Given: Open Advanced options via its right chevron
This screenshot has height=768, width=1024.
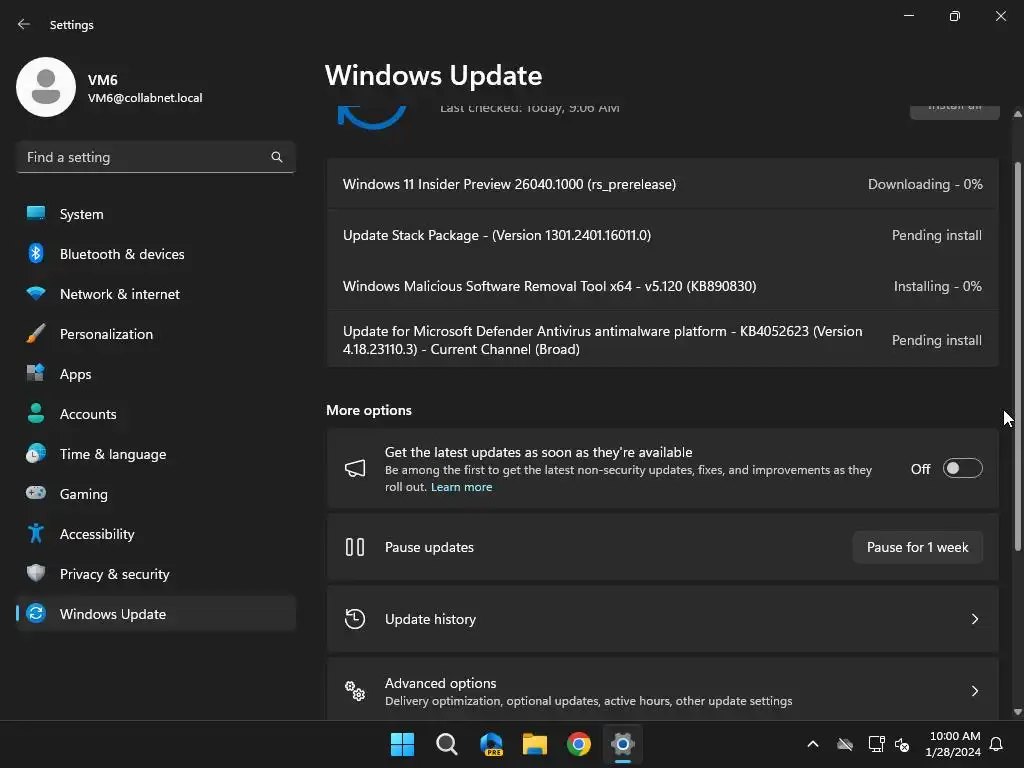Looking at the screenshot, I should point(974,690).
